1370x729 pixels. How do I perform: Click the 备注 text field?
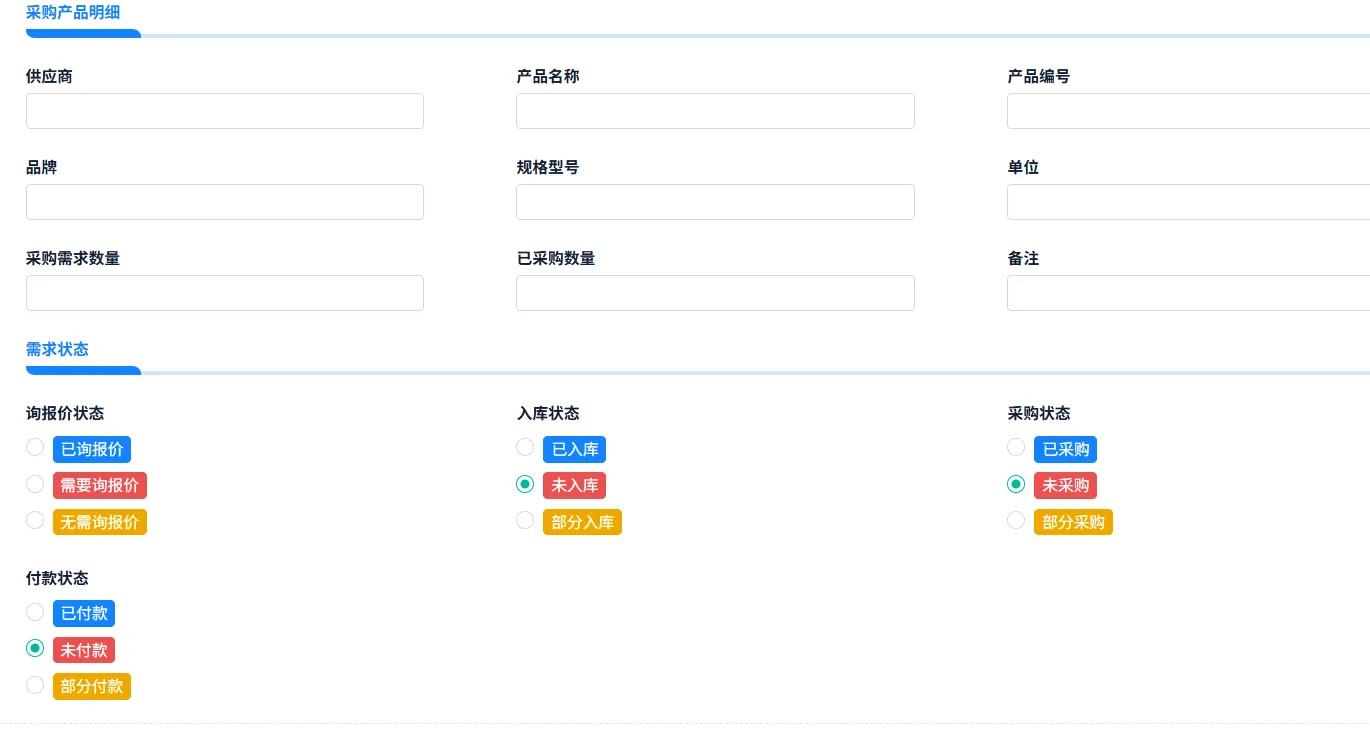point(1188,293)
